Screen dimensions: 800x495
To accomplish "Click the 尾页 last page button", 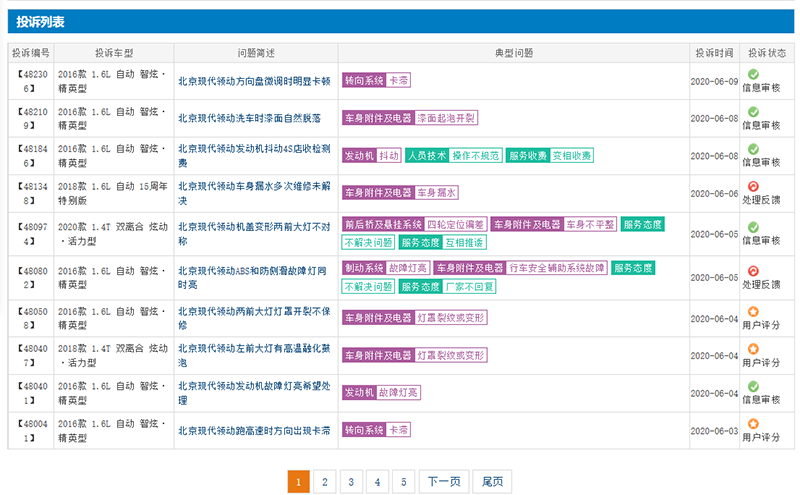I will coord(492,481).
